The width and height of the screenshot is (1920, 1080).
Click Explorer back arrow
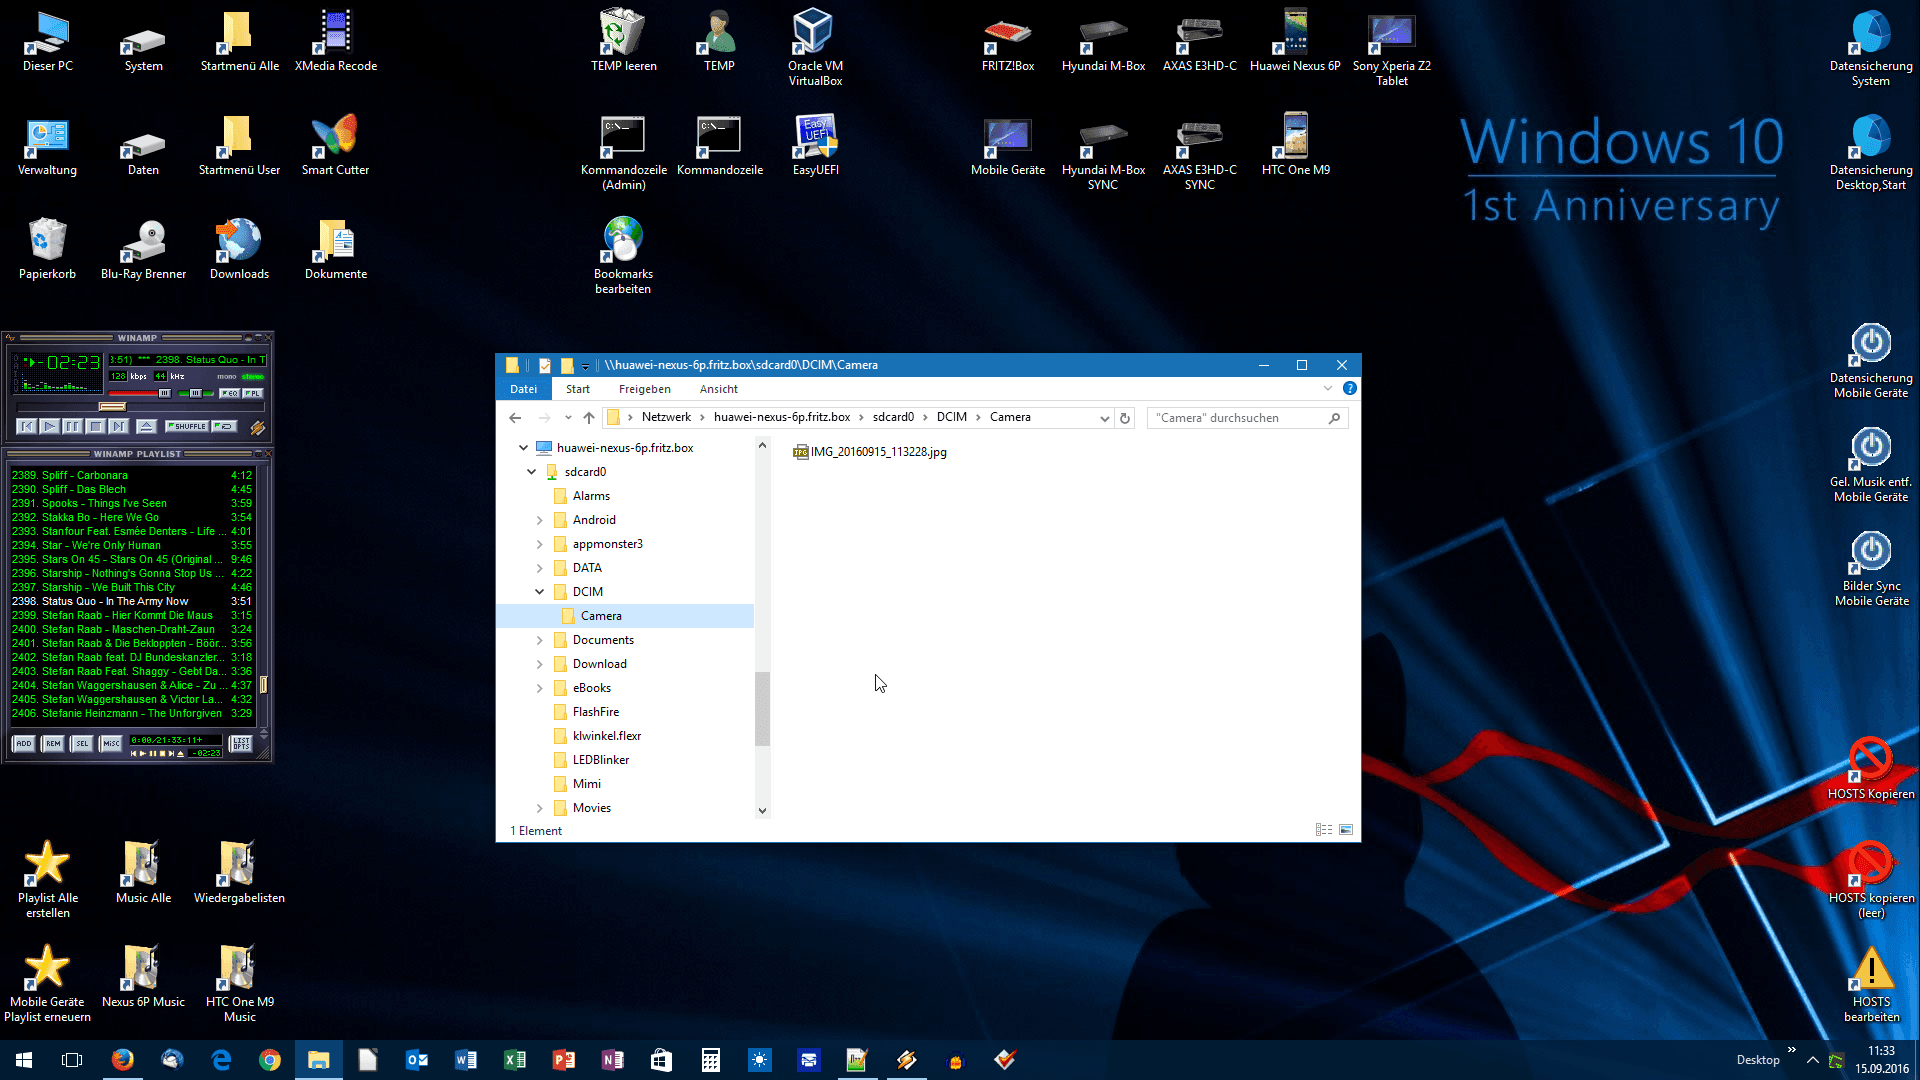515,418
